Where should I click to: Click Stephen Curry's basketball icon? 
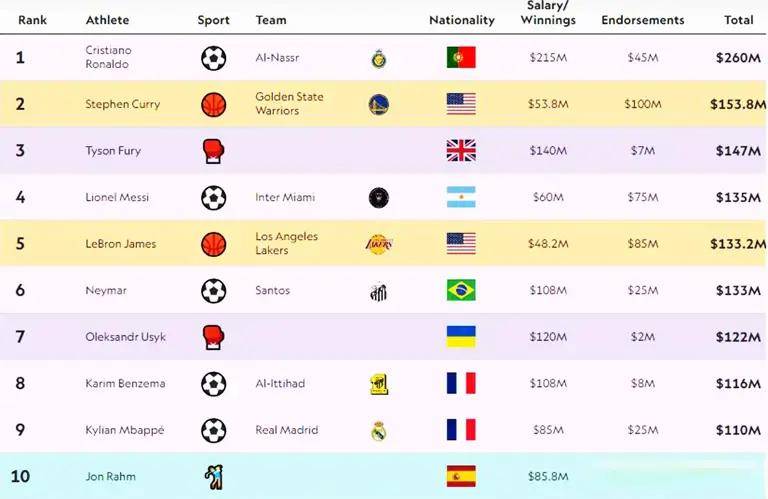click(214, 104)
